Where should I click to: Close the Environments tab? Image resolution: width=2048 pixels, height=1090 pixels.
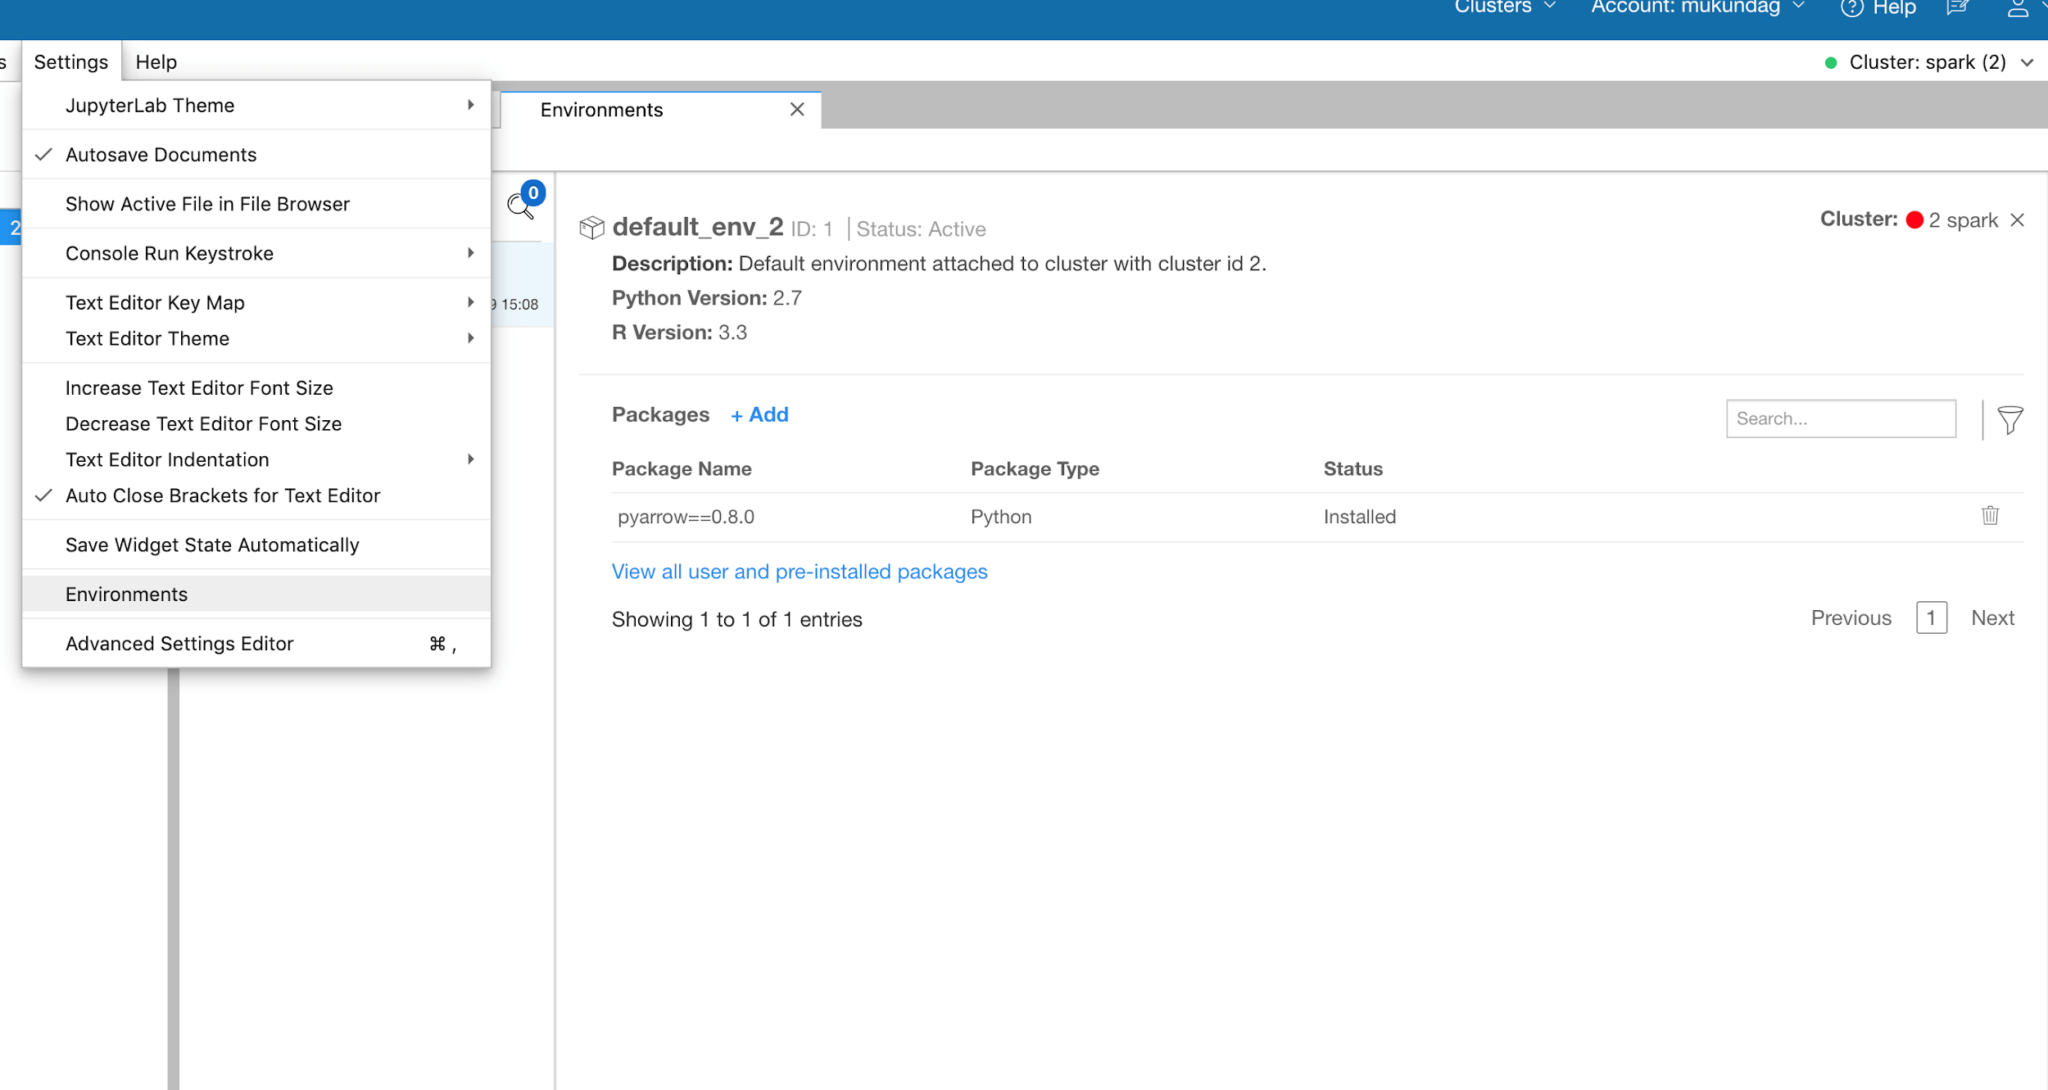[797, 109]
